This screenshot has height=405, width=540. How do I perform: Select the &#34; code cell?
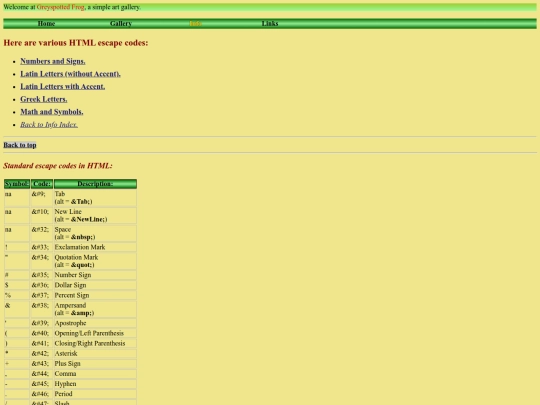(42, 261)
